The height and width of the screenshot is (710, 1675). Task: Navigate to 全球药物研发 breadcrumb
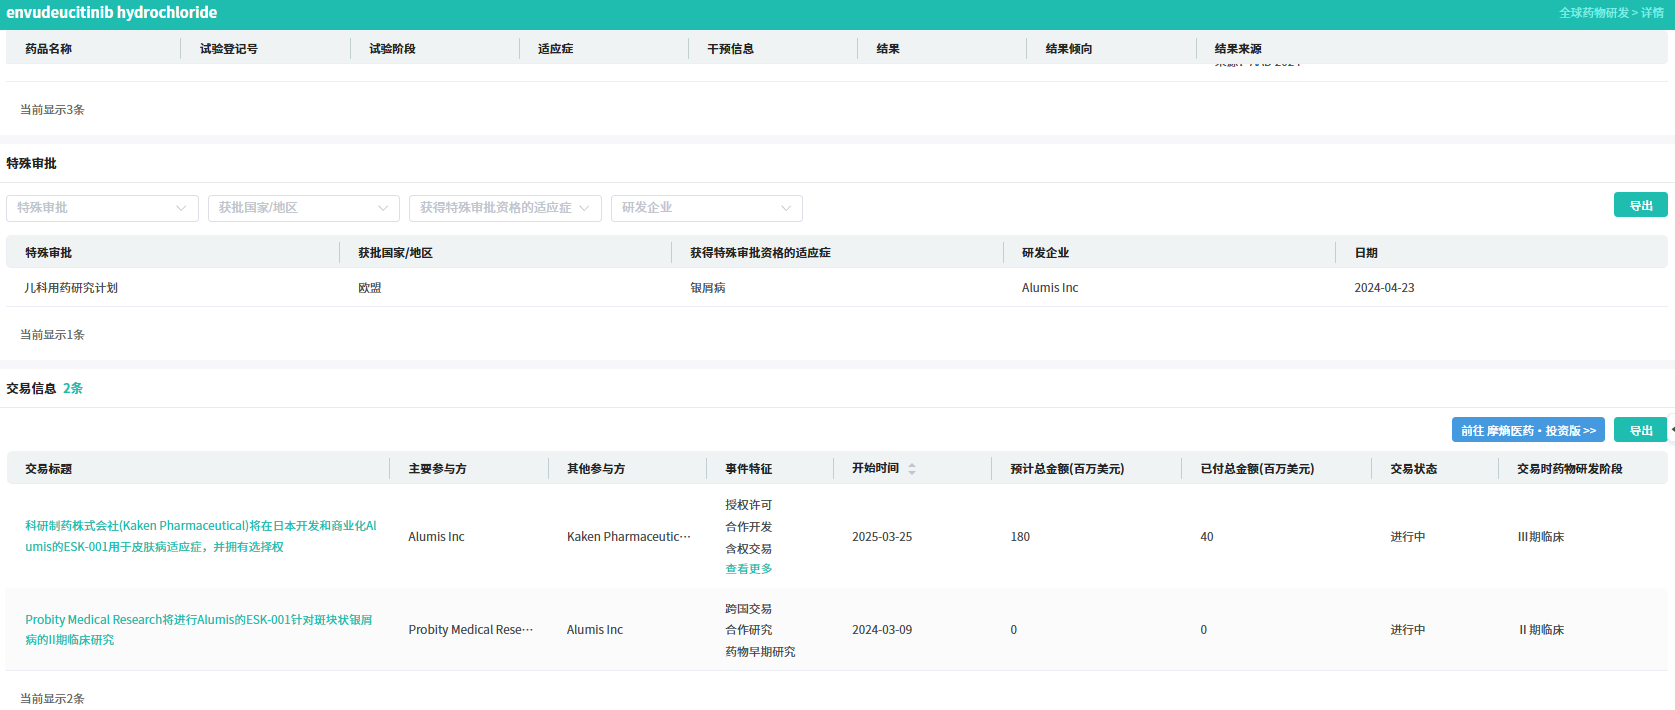click(x=1594, y=13)
